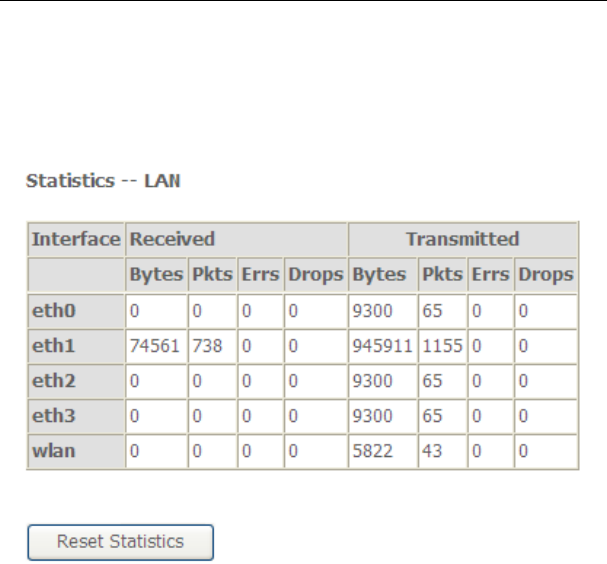Viewport: 607px width, 564px height.
Task: Click eth1 transmitted packets value 1155
Action: (442, 346)
